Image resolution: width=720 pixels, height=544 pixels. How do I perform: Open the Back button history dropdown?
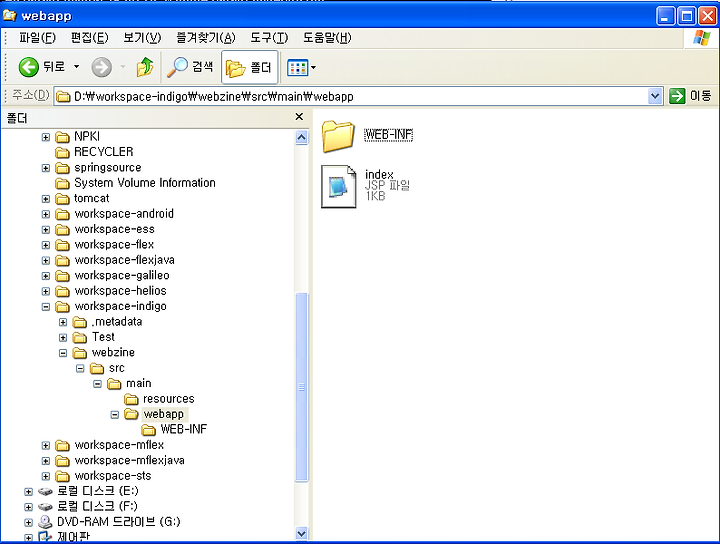76,67
